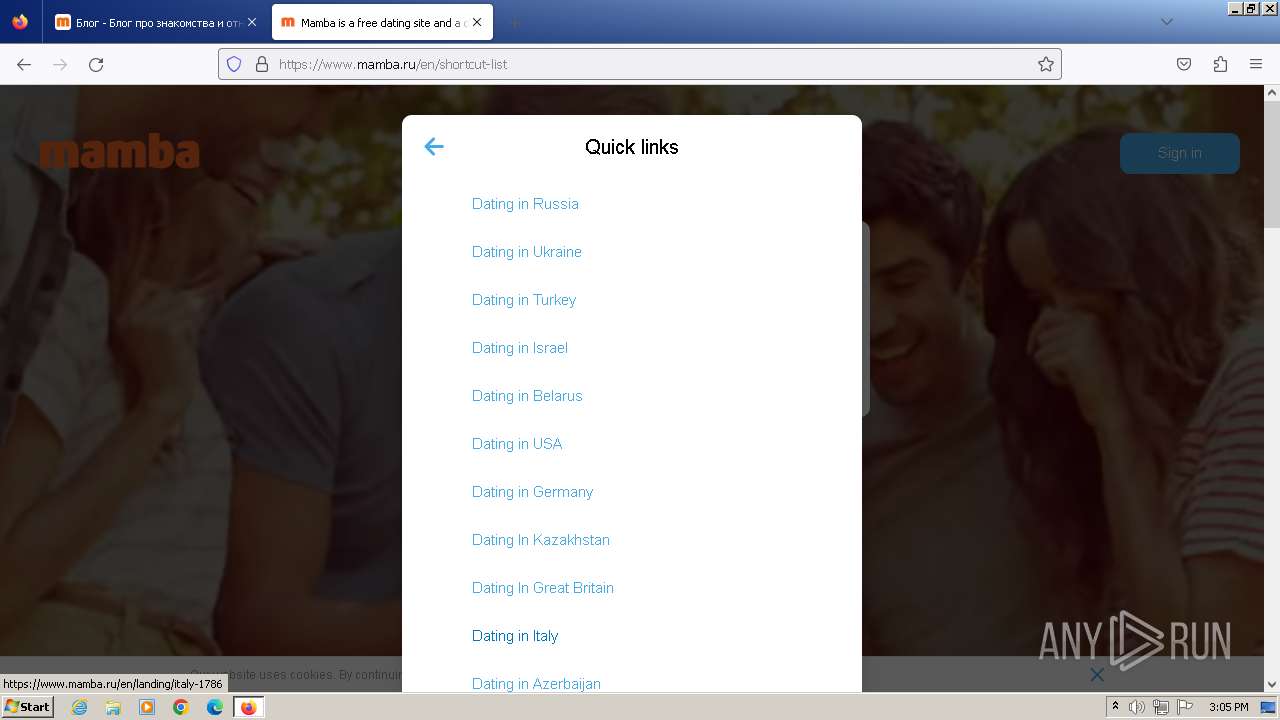1280x720 pixels.
Task: Open Dating in Israel link
Action: click(520, 348)
